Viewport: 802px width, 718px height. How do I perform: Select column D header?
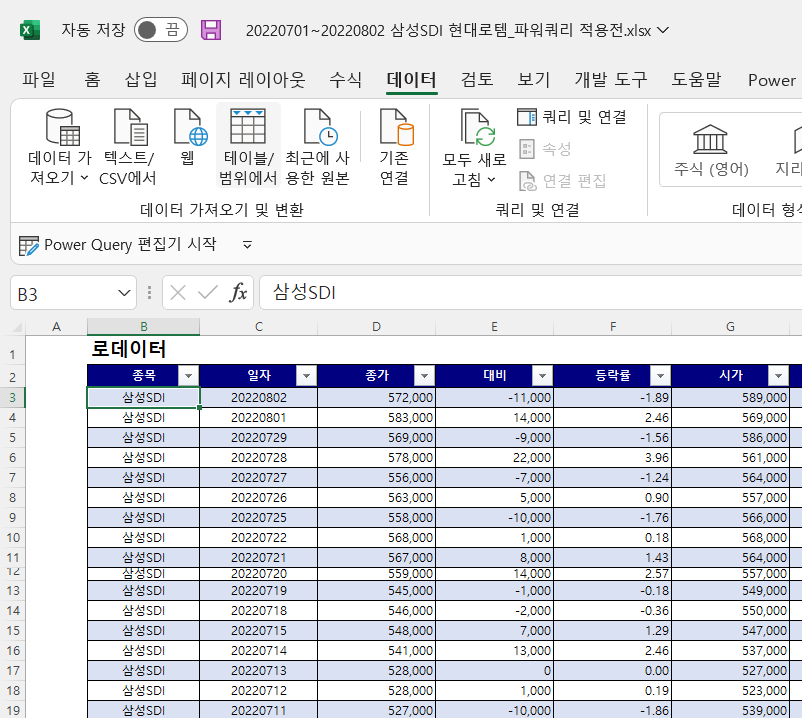click(376, 327)
